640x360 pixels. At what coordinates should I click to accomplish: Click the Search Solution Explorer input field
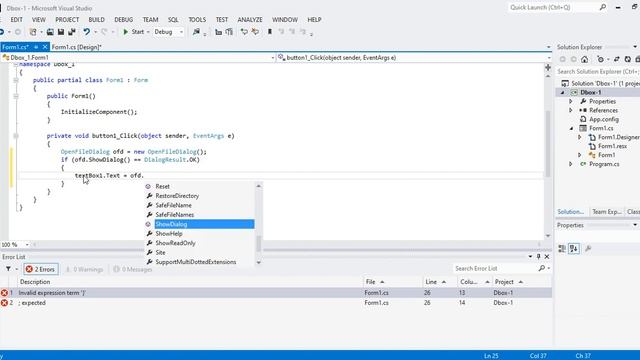coord(598,71)
